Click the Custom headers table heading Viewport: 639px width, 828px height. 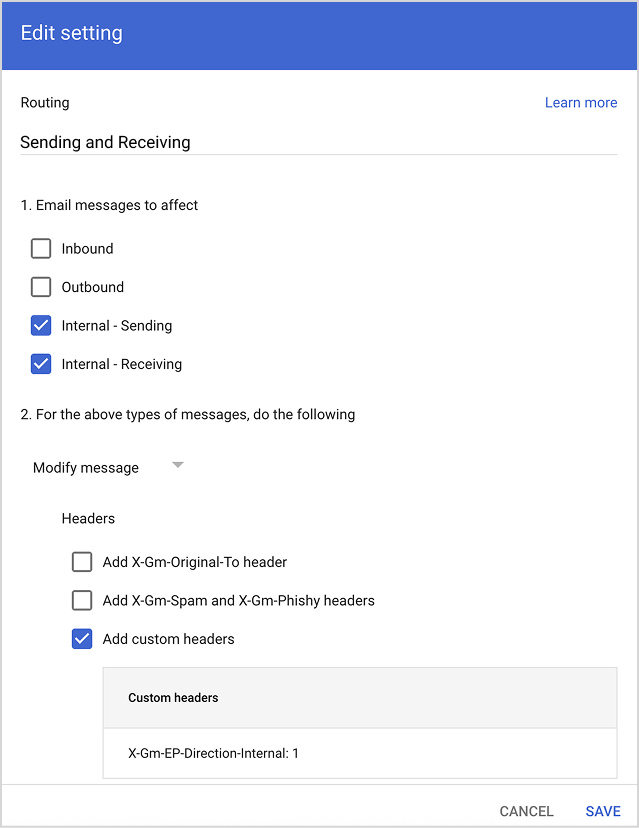173,698
